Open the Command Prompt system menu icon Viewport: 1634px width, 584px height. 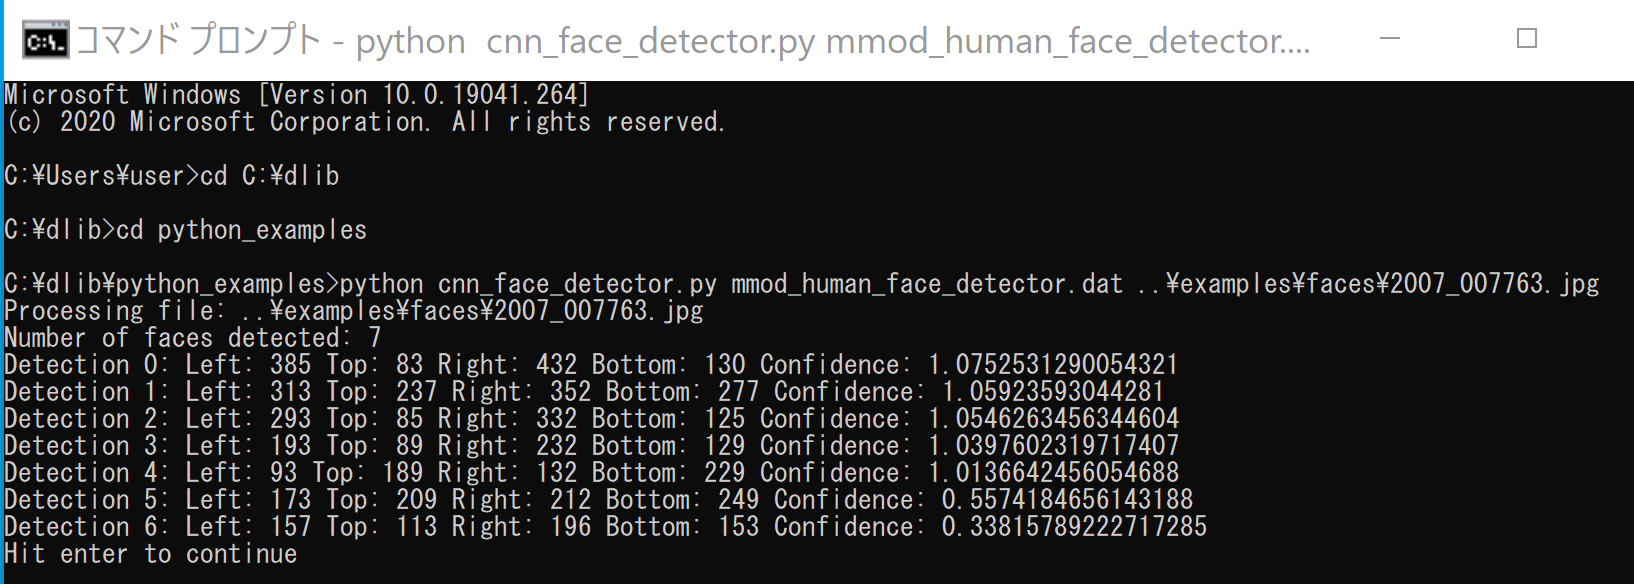(x=47, y=41)
